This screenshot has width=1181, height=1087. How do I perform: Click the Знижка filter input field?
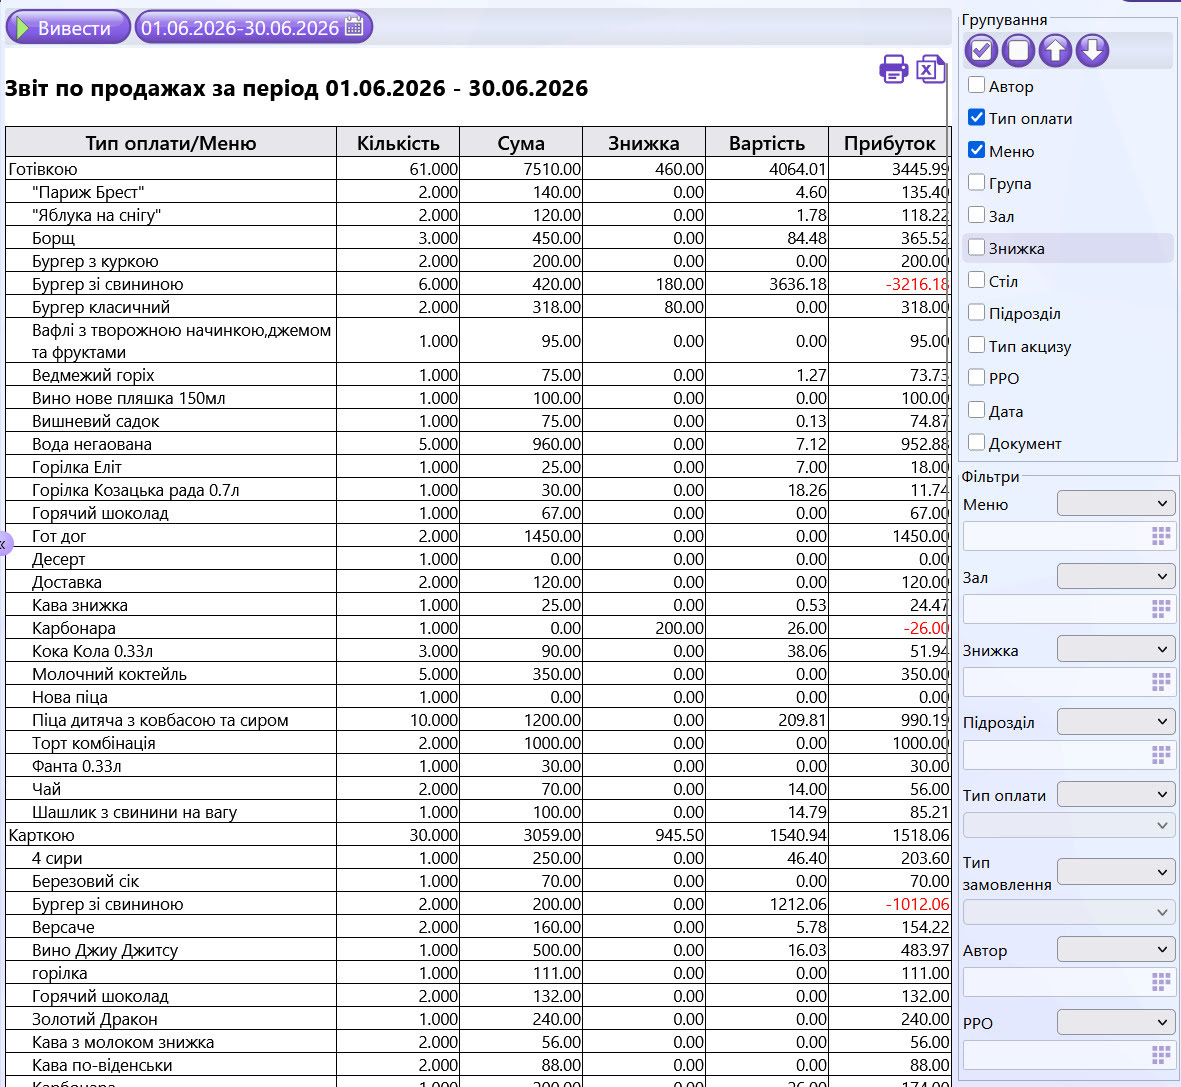pyautogui.click(x=1069, y=682)
